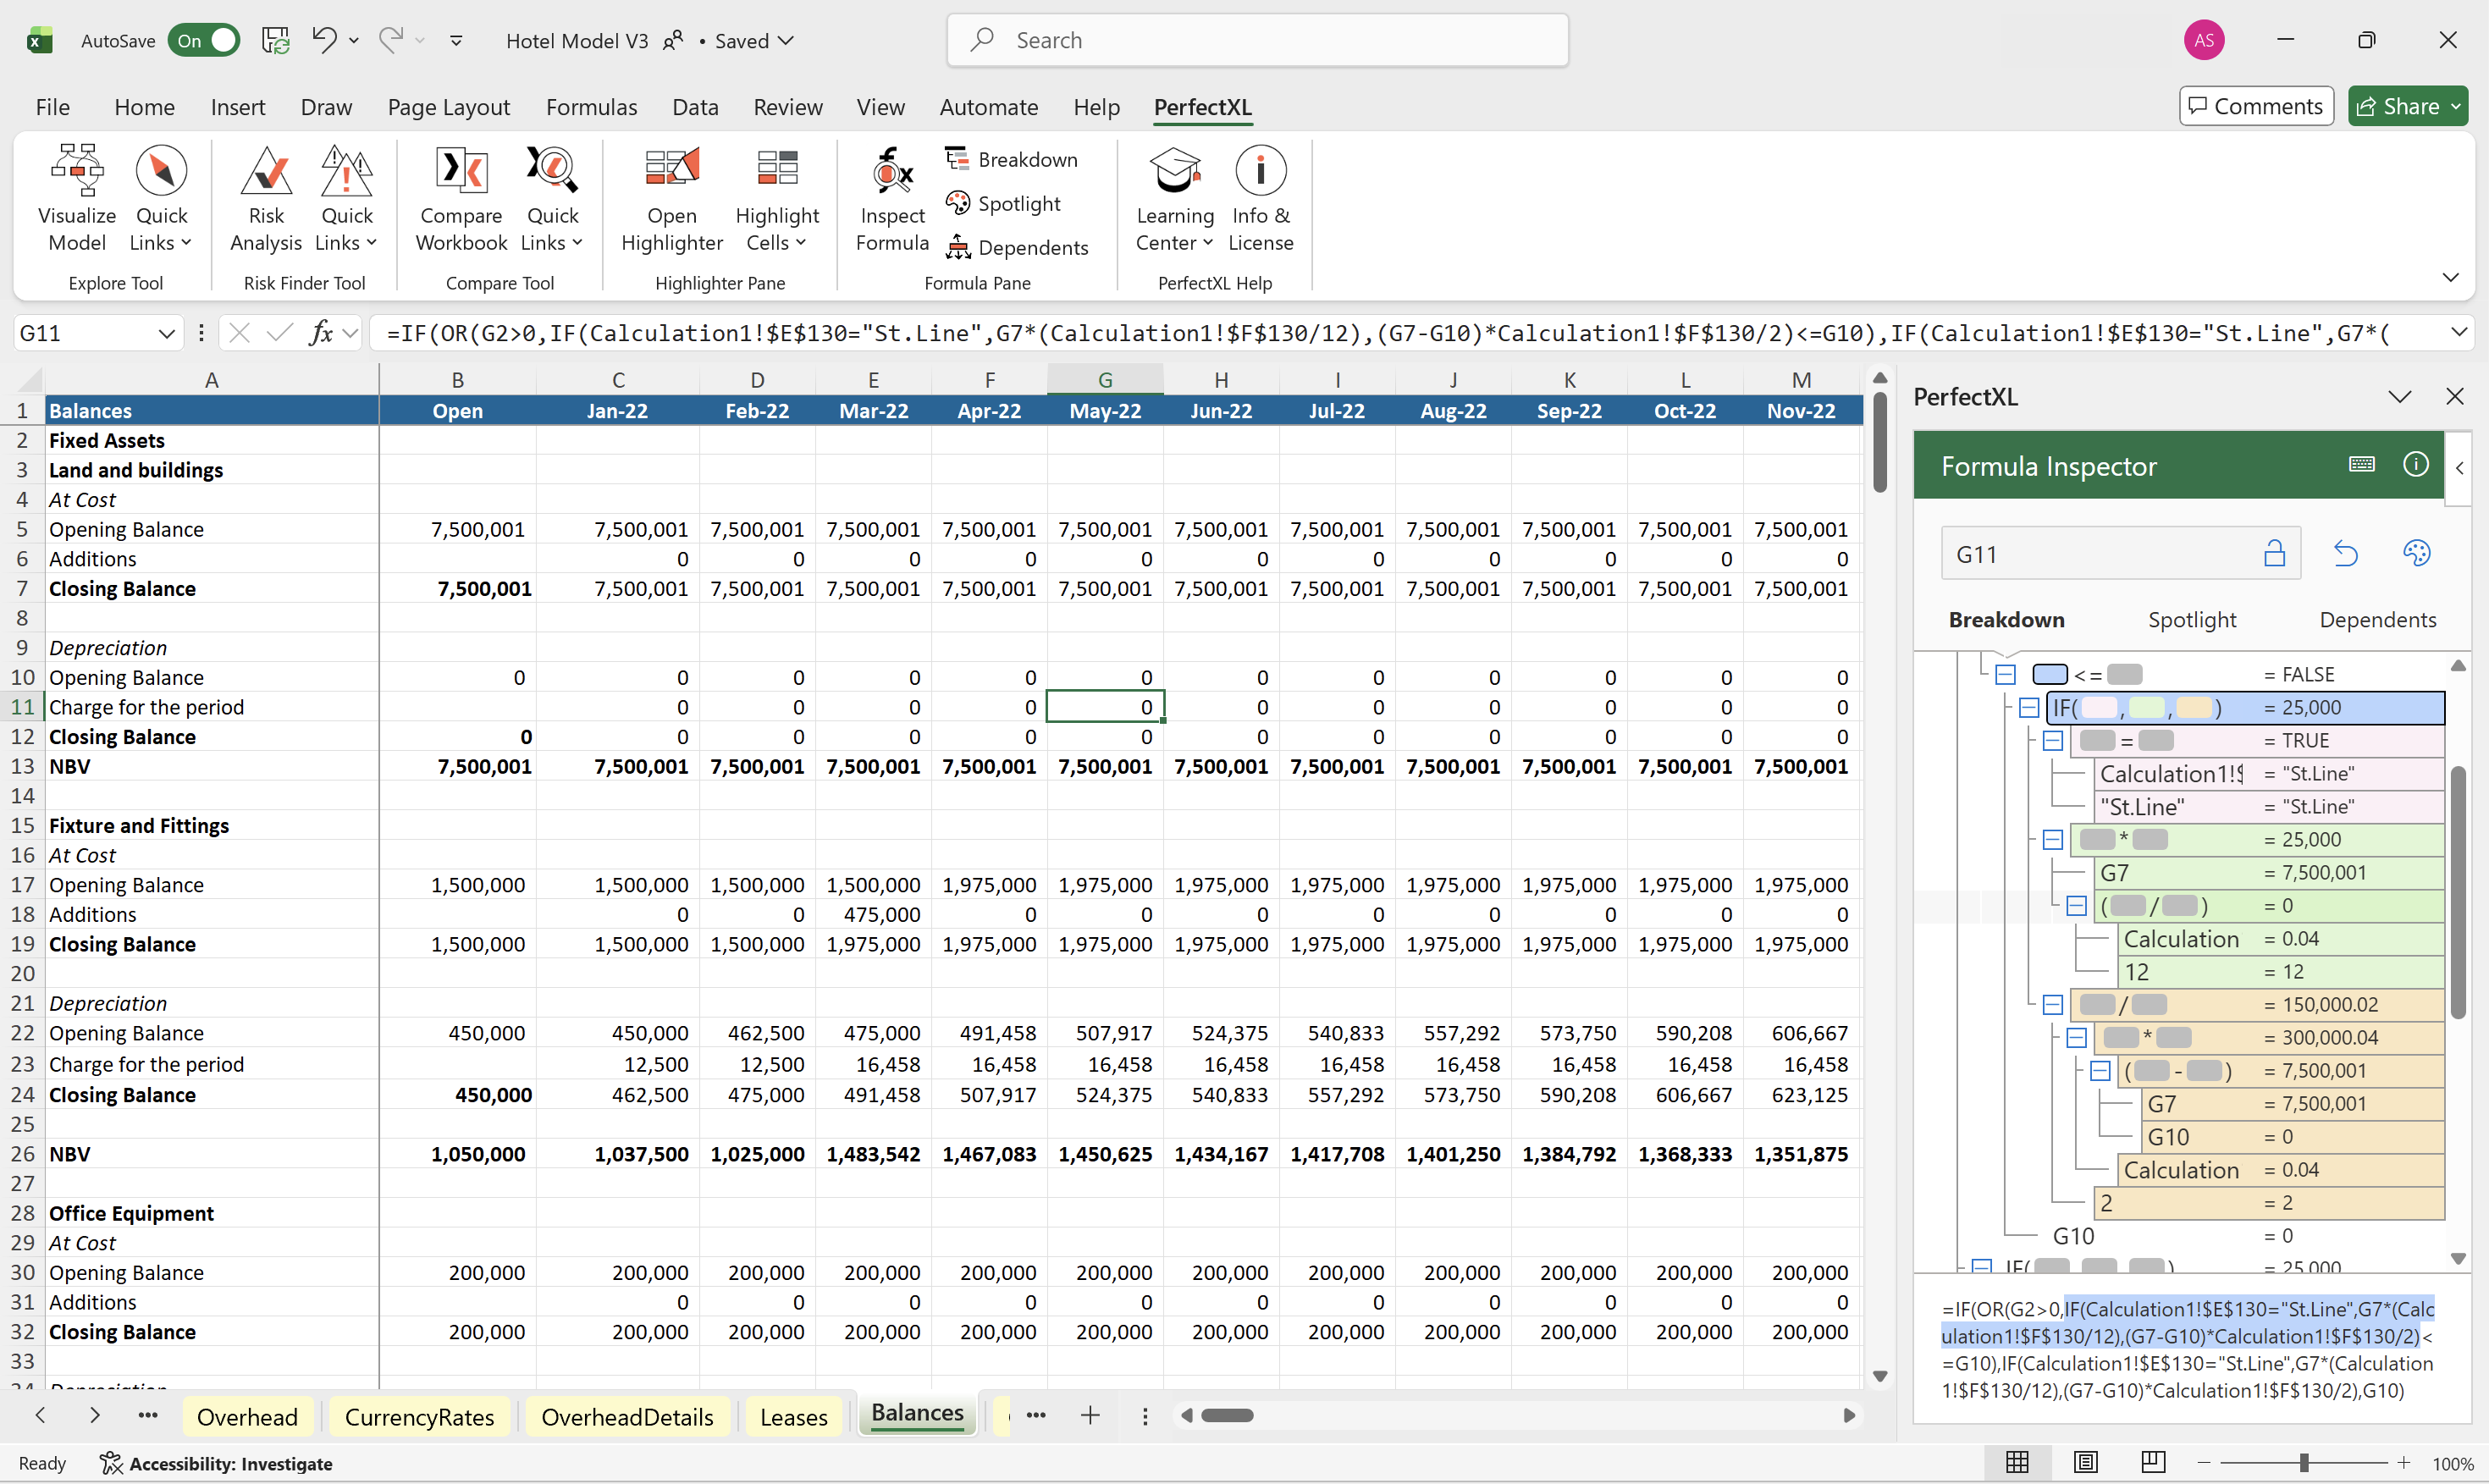2489x1484 pixels.
Task: Expand the formula bar chevron
Action: [x=2458, y=333]
